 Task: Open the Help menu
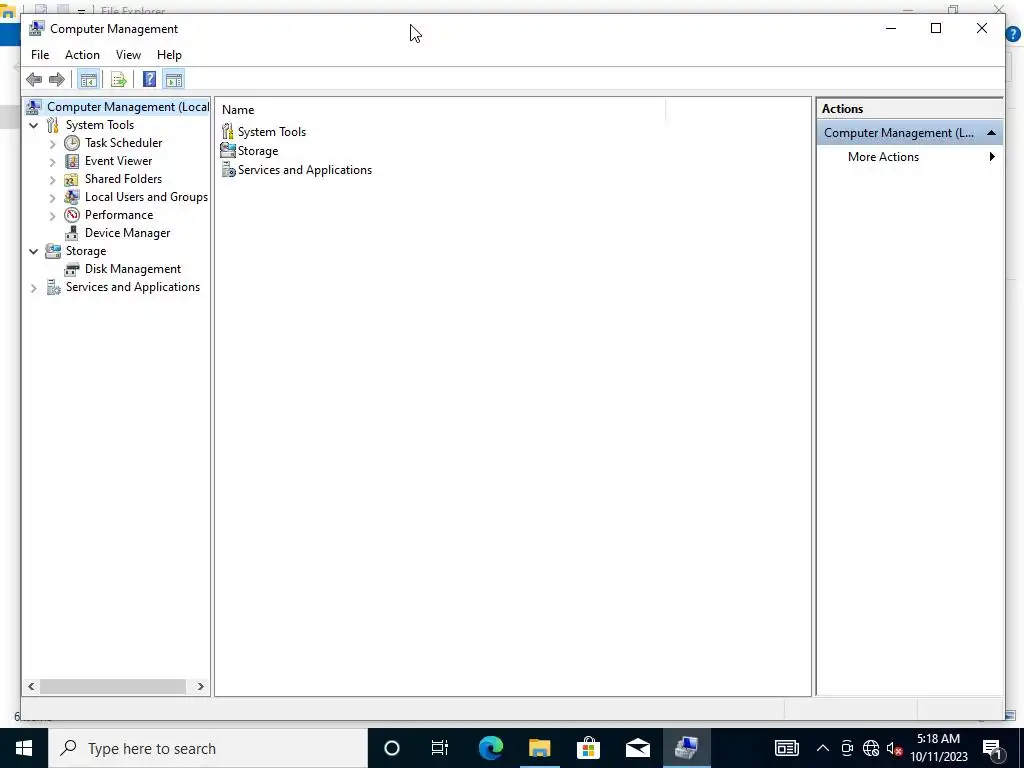[x=169, y=55]
